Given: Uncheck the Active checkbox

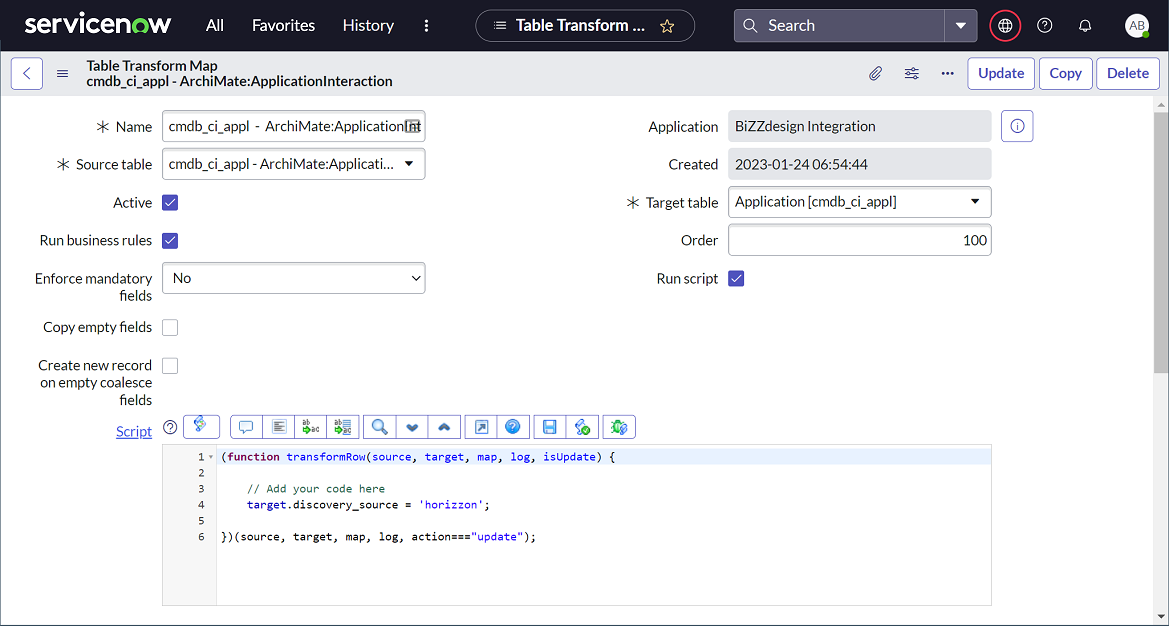Looking at the screenshot, I should click(x=170, y=203).
